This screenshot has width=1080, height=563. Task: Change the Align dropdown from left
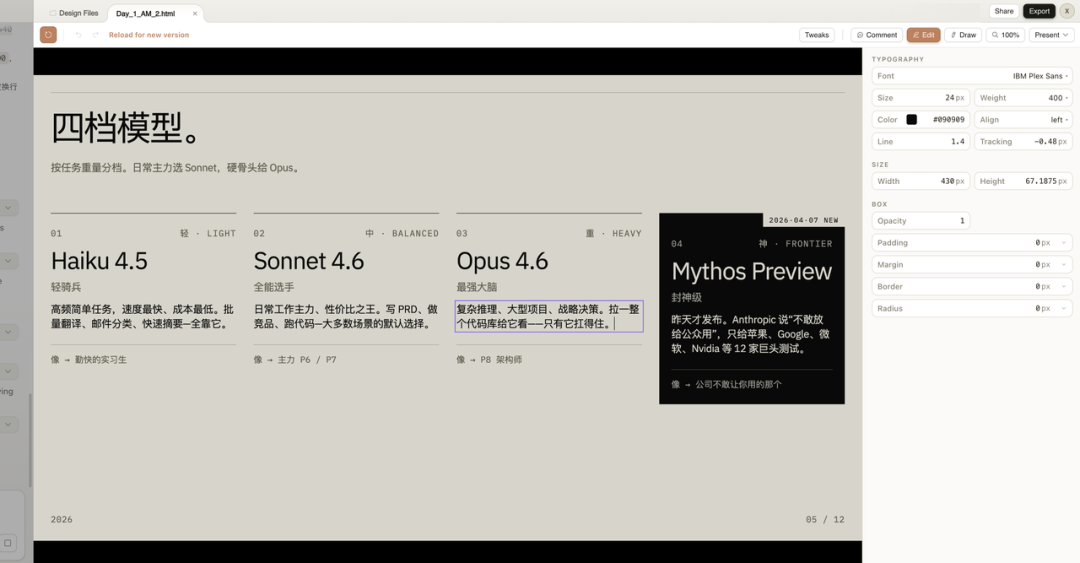1023,120
